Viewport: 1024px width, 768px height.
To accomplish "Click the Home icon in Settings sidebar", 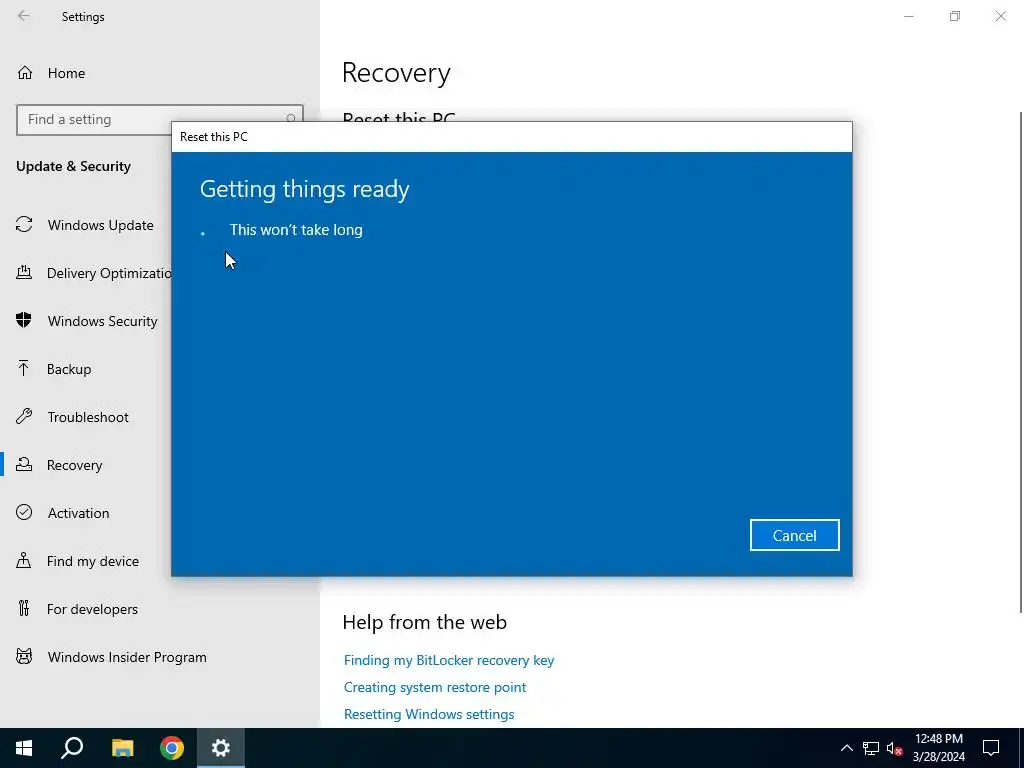I will tap(25, 73).
